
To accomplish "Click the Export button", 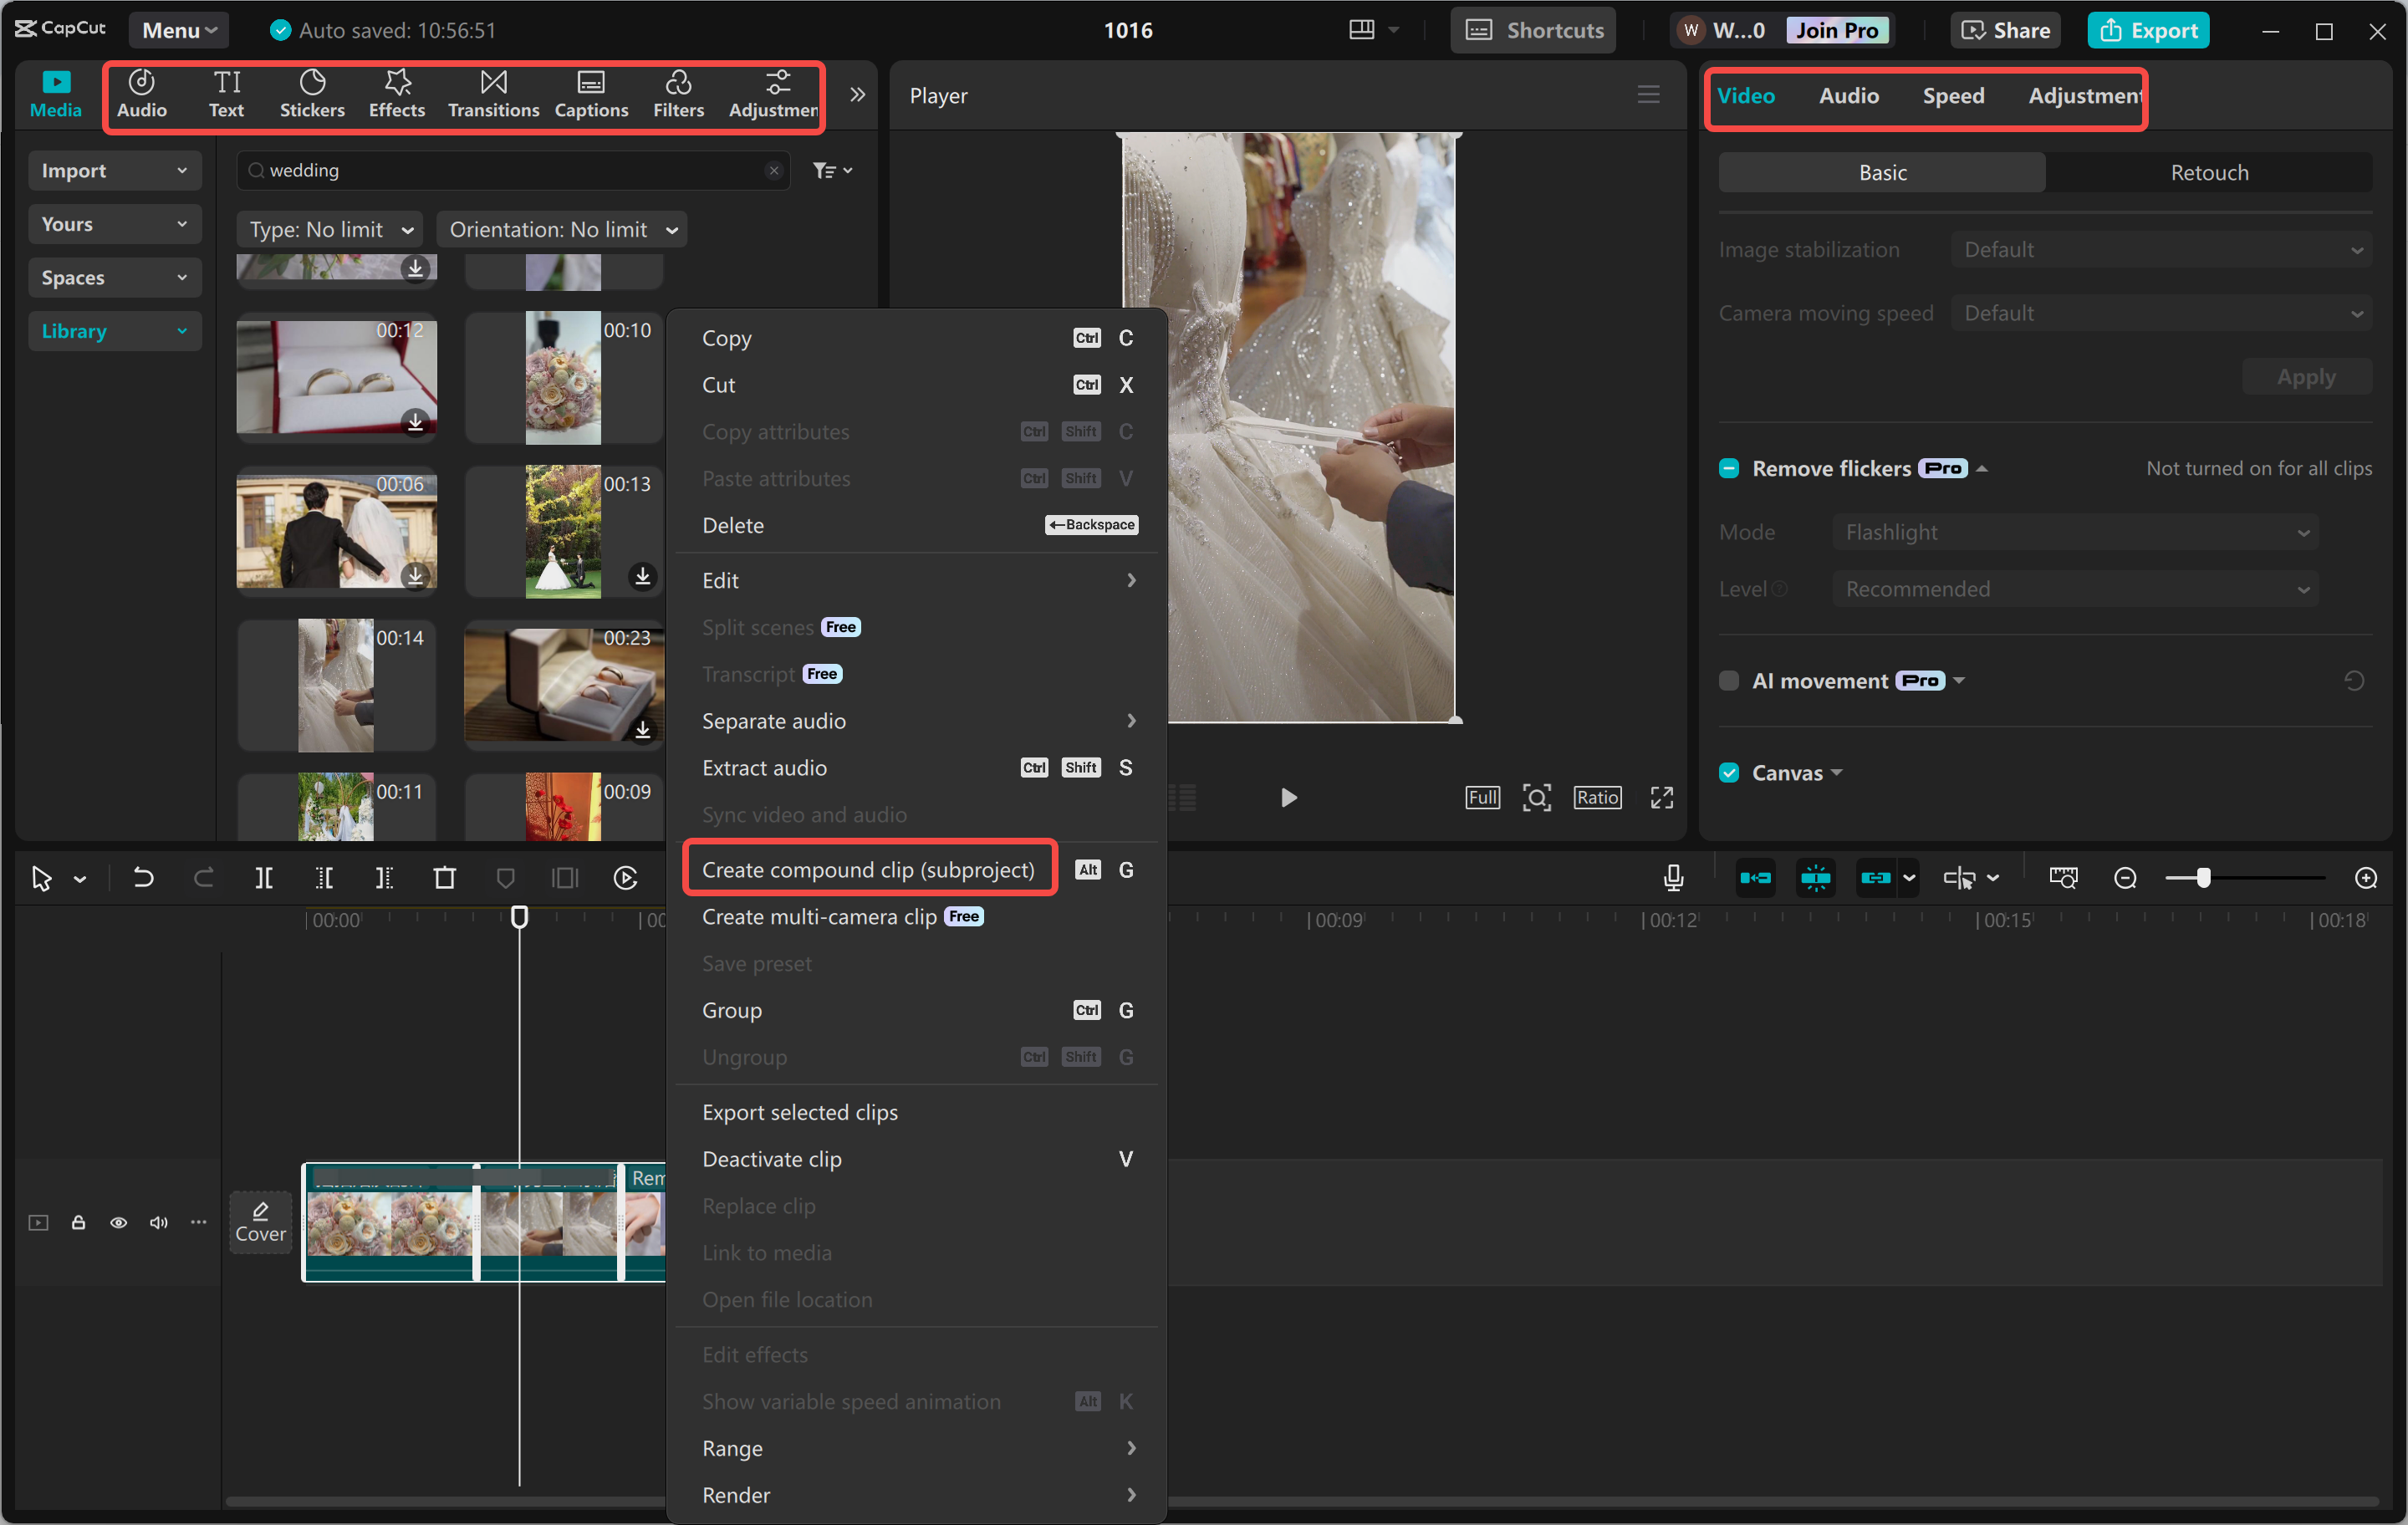I will pos(2148,30).
